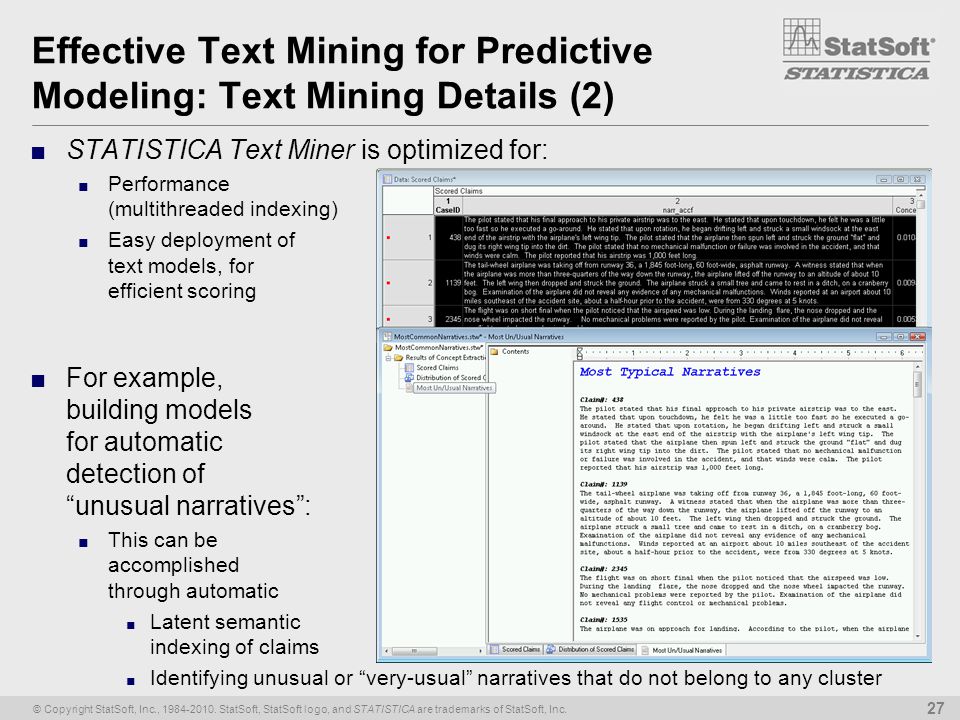Click the Claim#: 438 label in the report

click(601, 400)
